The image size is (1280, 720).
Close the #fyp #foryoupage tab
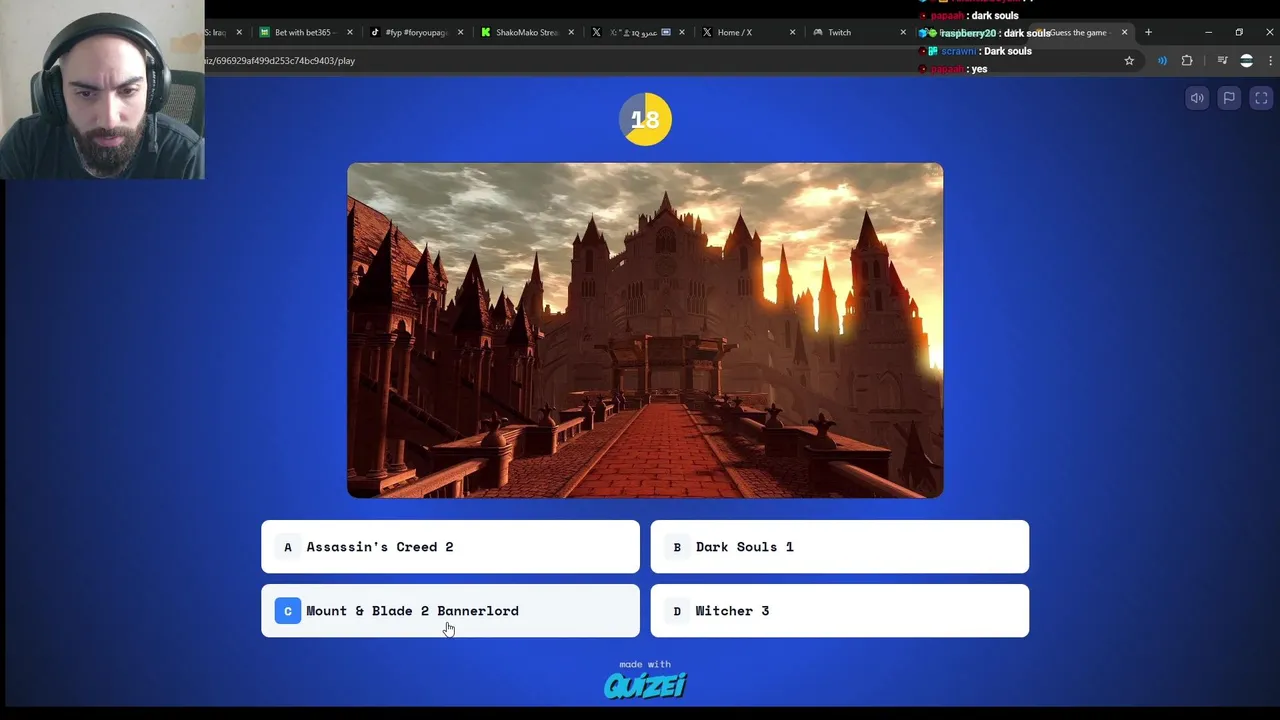[x=461, y=32]
